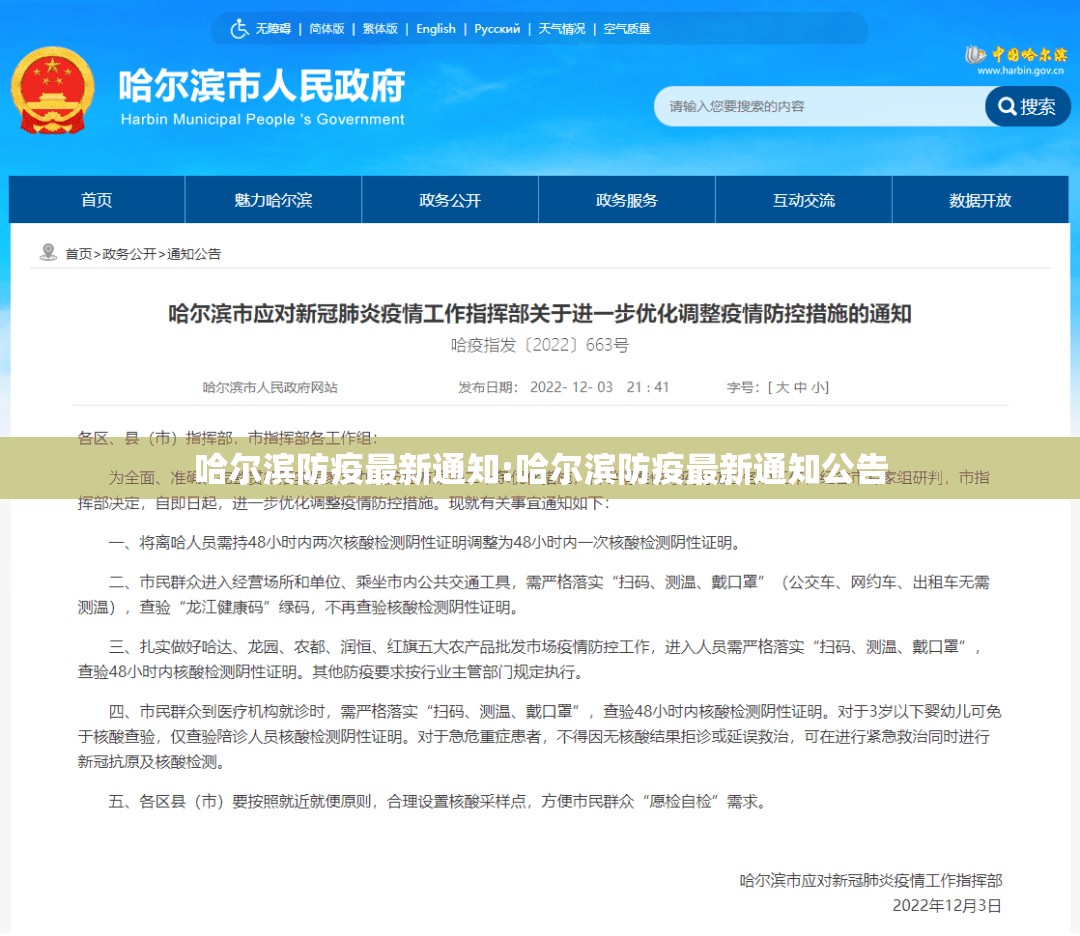Click the overlay banner 哈尔滨防疫最新通知

click(x=540, y=468)
